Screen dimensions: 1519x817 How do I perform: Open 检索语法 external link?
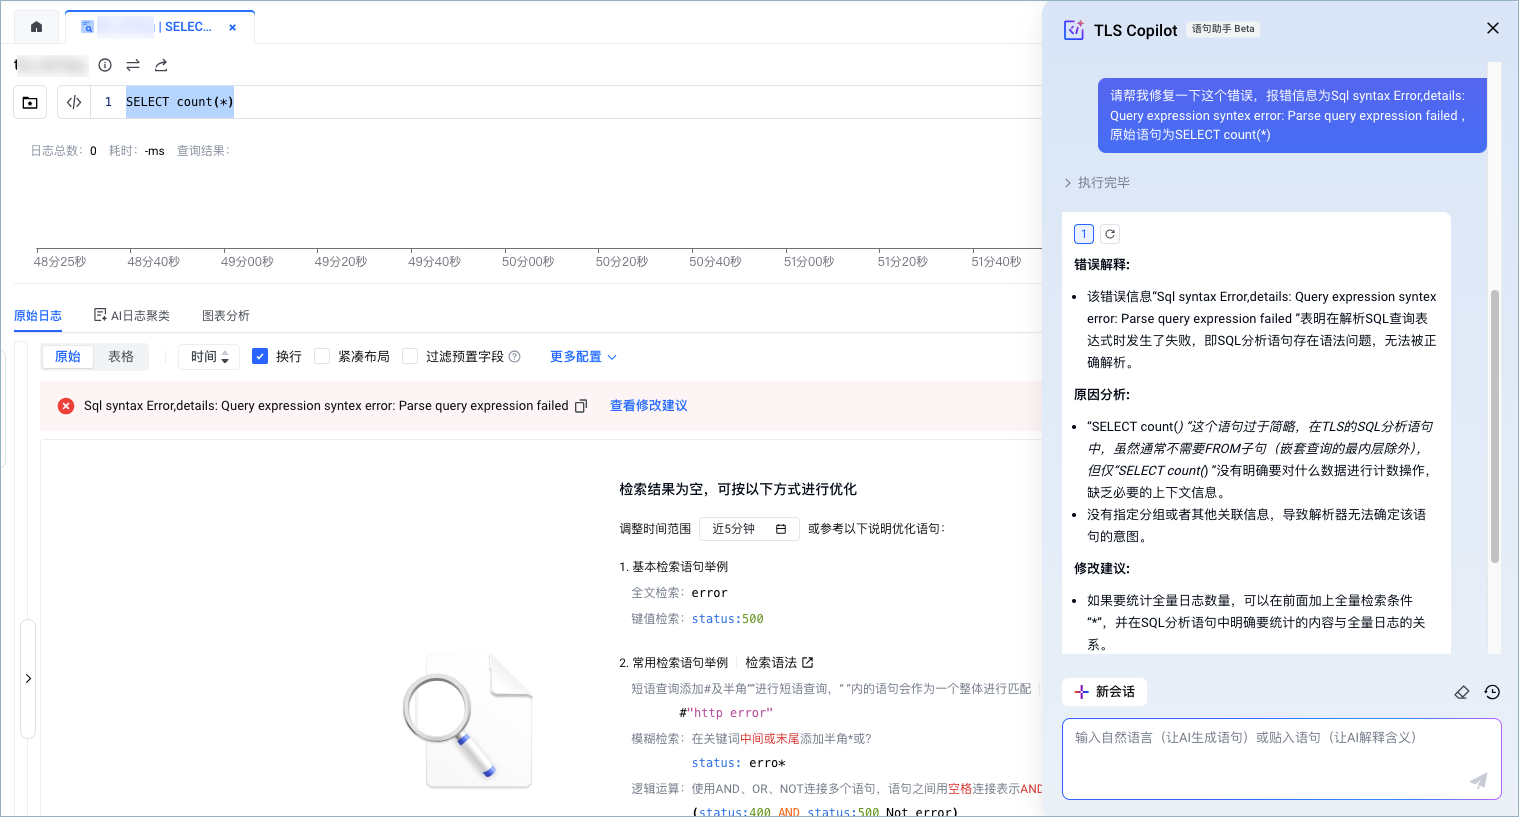click(x=779, y=663)
